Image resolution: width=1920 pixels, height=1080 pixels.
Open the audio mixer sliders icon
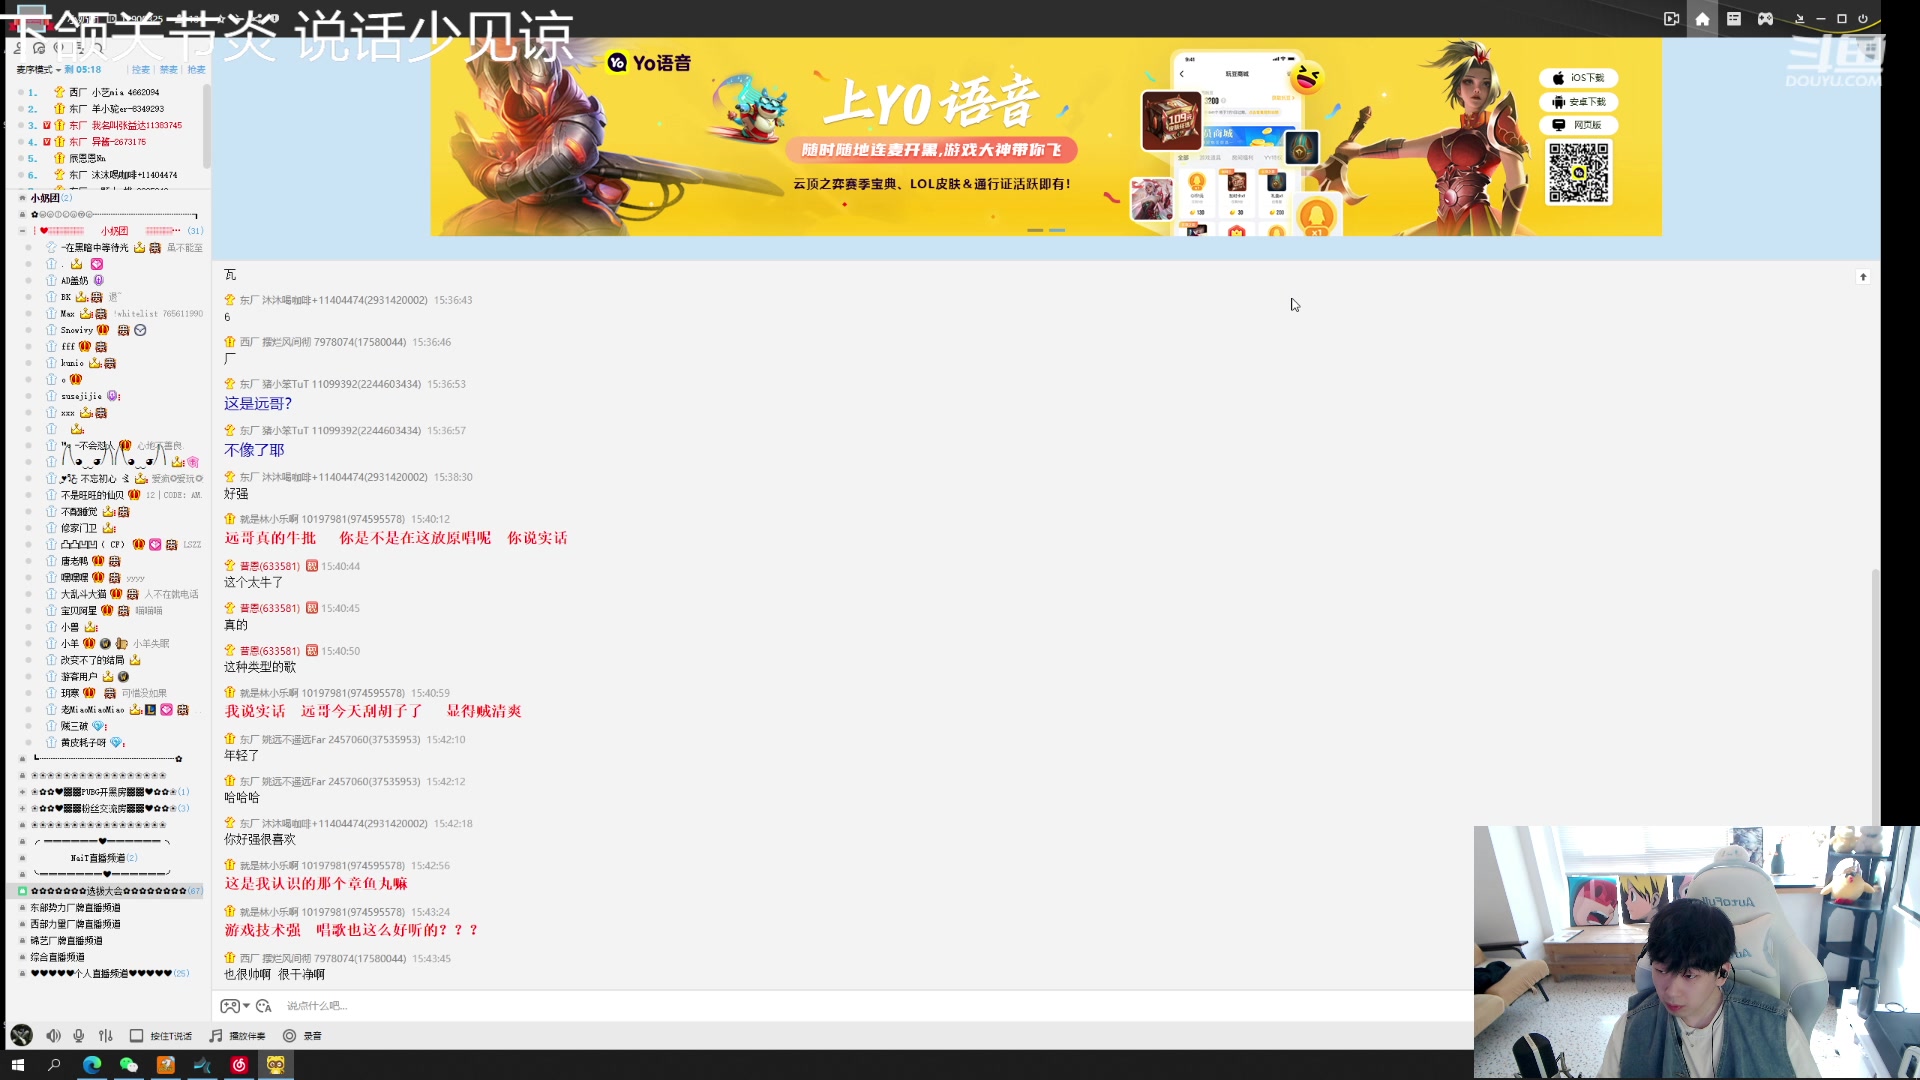point(105,1035)
